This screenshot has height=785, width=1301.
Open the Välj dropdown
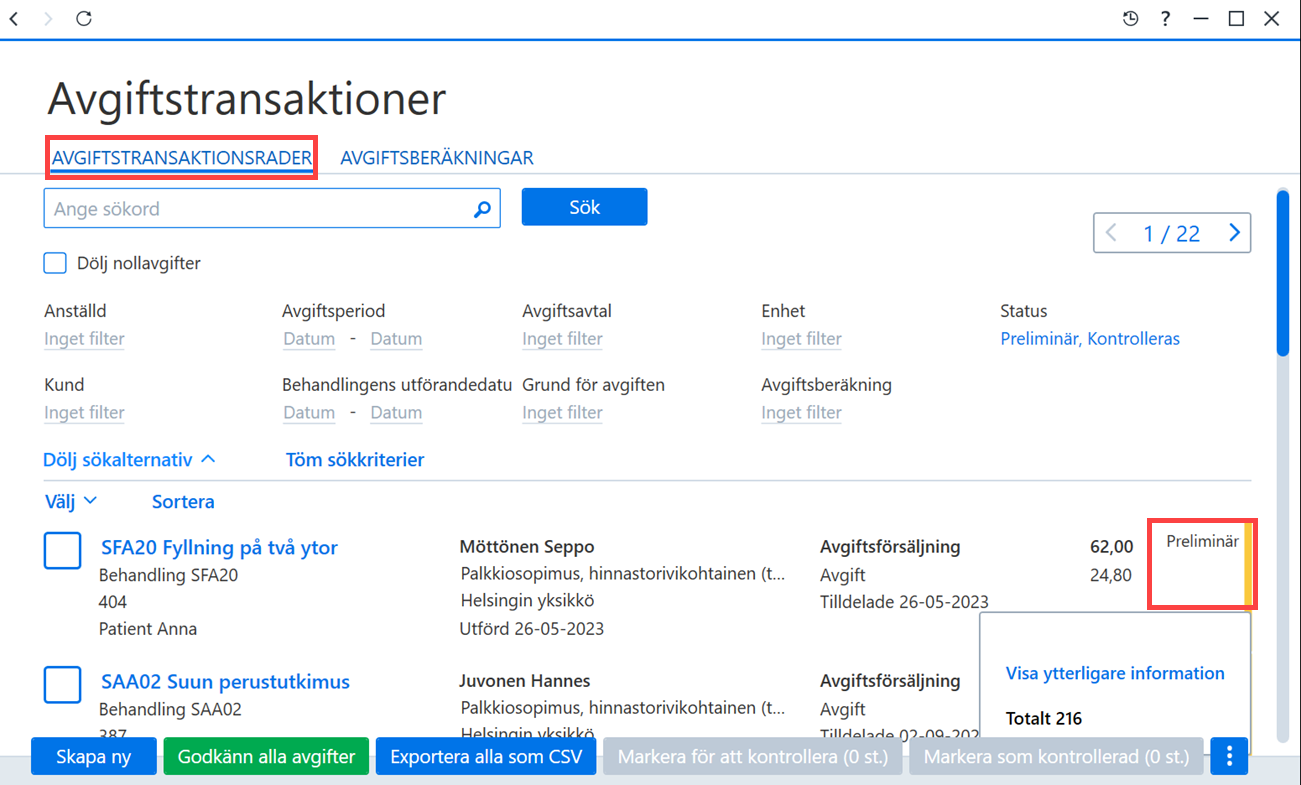pyautogui.click(x=71, y=501)
